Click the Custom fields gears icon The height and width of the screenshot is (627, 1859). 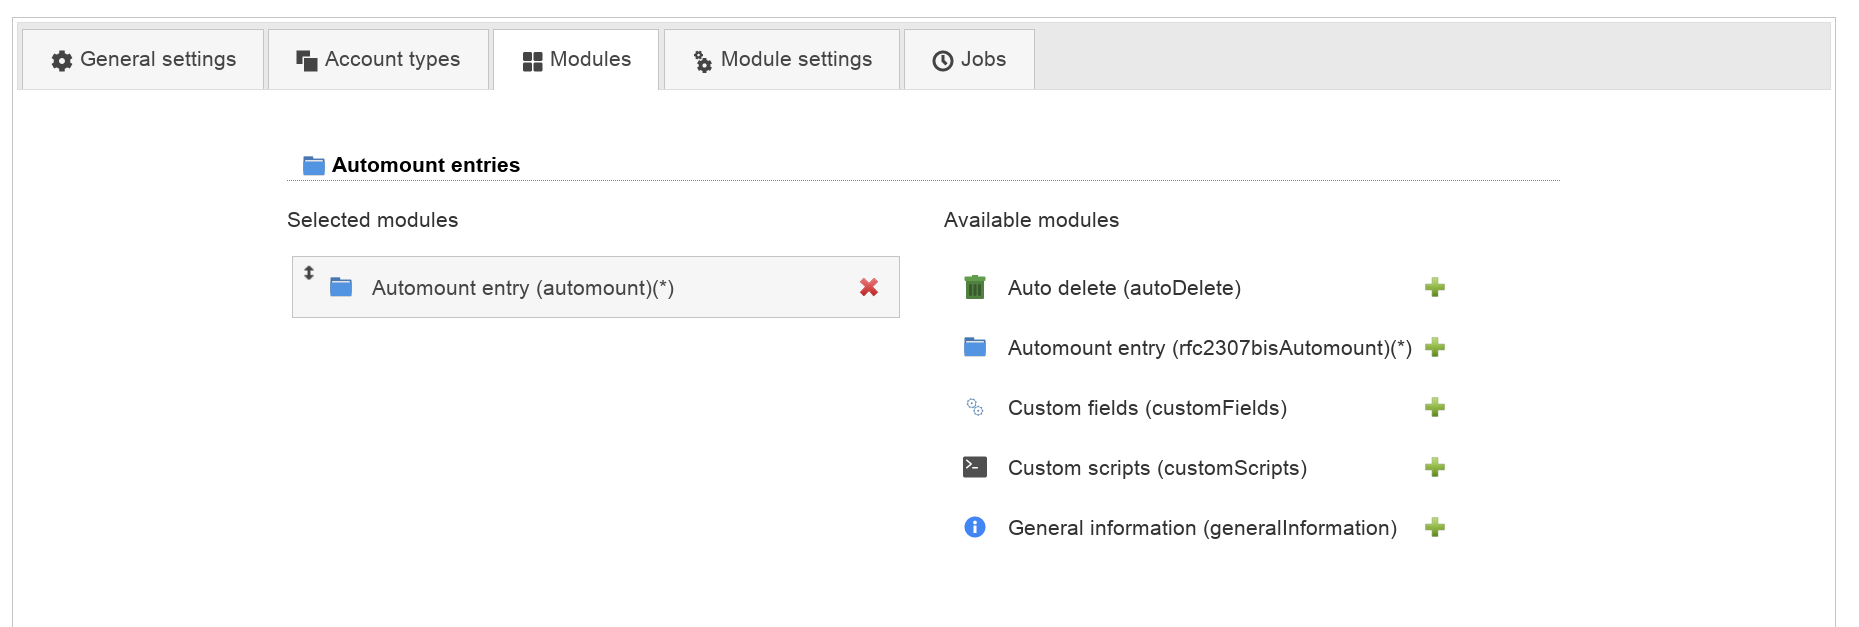974,407
